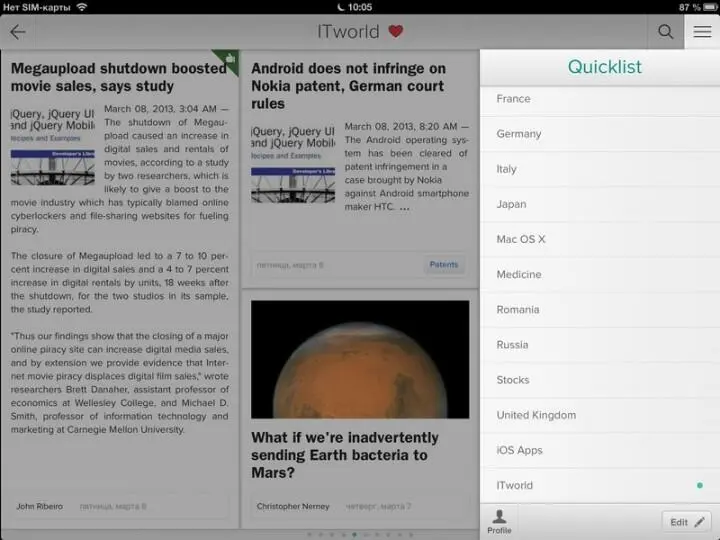
Task: Open Romania from the Quicklist
Action: [600, 309]
